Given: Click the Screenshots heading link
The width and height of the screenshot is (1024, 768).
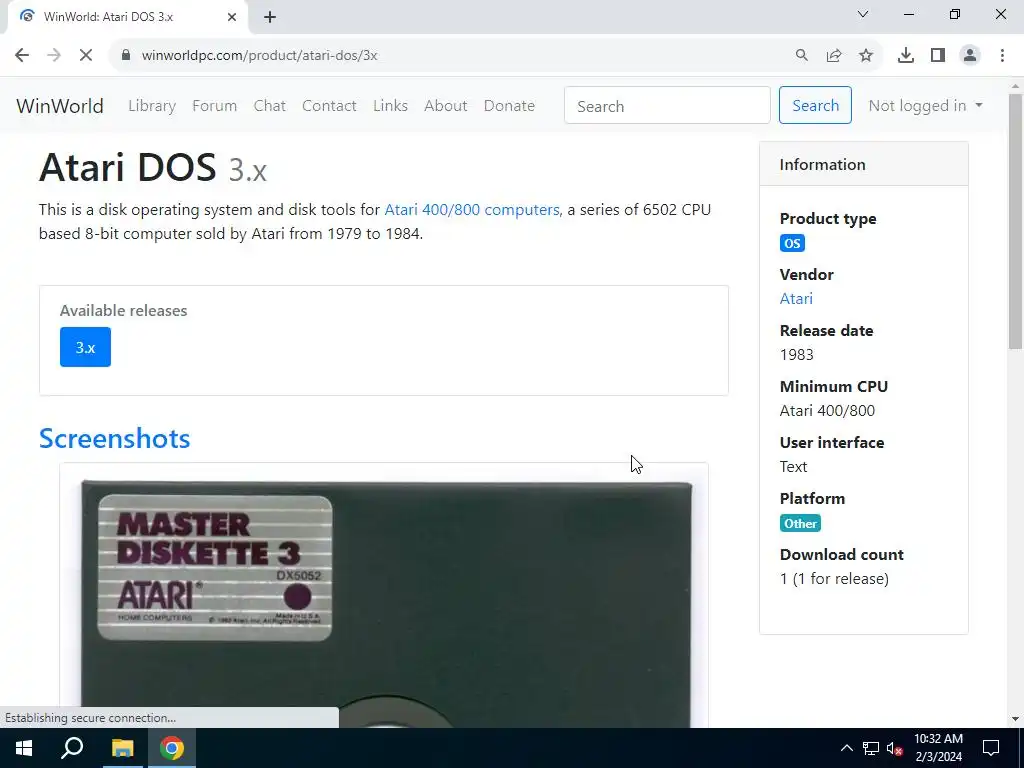Looking at the screenshot, I should coord(115,438).
